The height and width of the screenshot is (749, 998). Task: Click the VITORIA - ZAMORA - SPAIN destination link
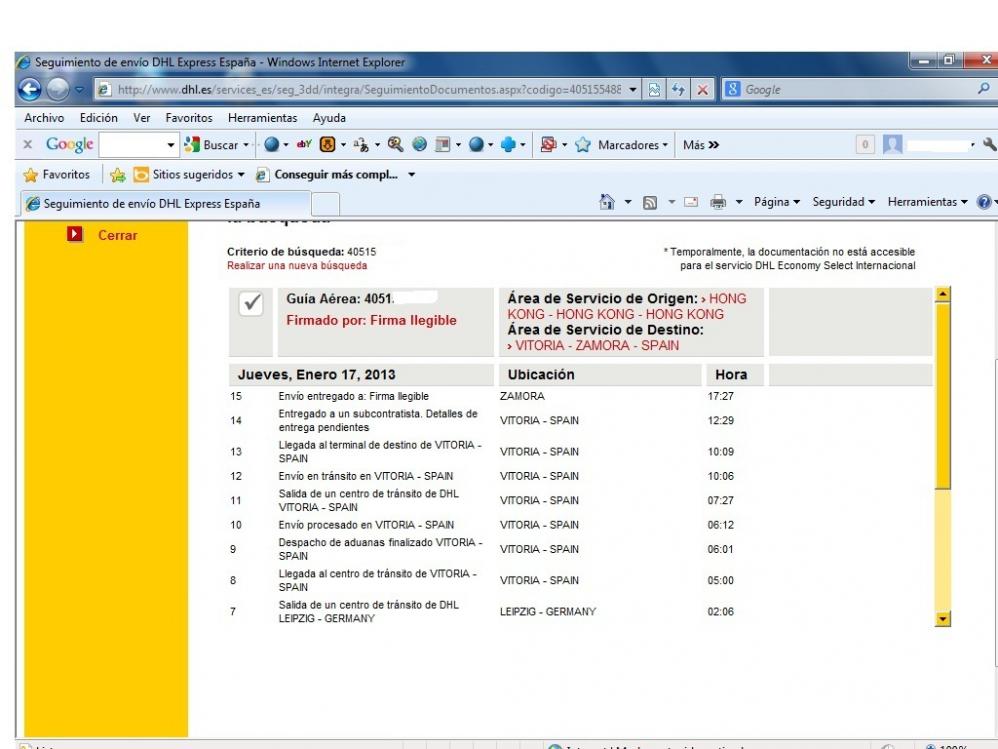[596, 346]
